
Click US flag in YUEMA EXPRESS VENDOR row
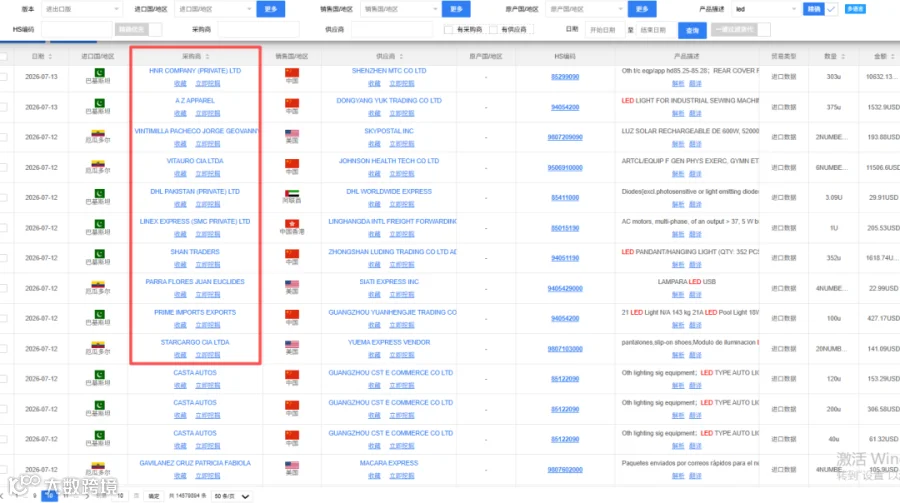click(x=292, y=344)
